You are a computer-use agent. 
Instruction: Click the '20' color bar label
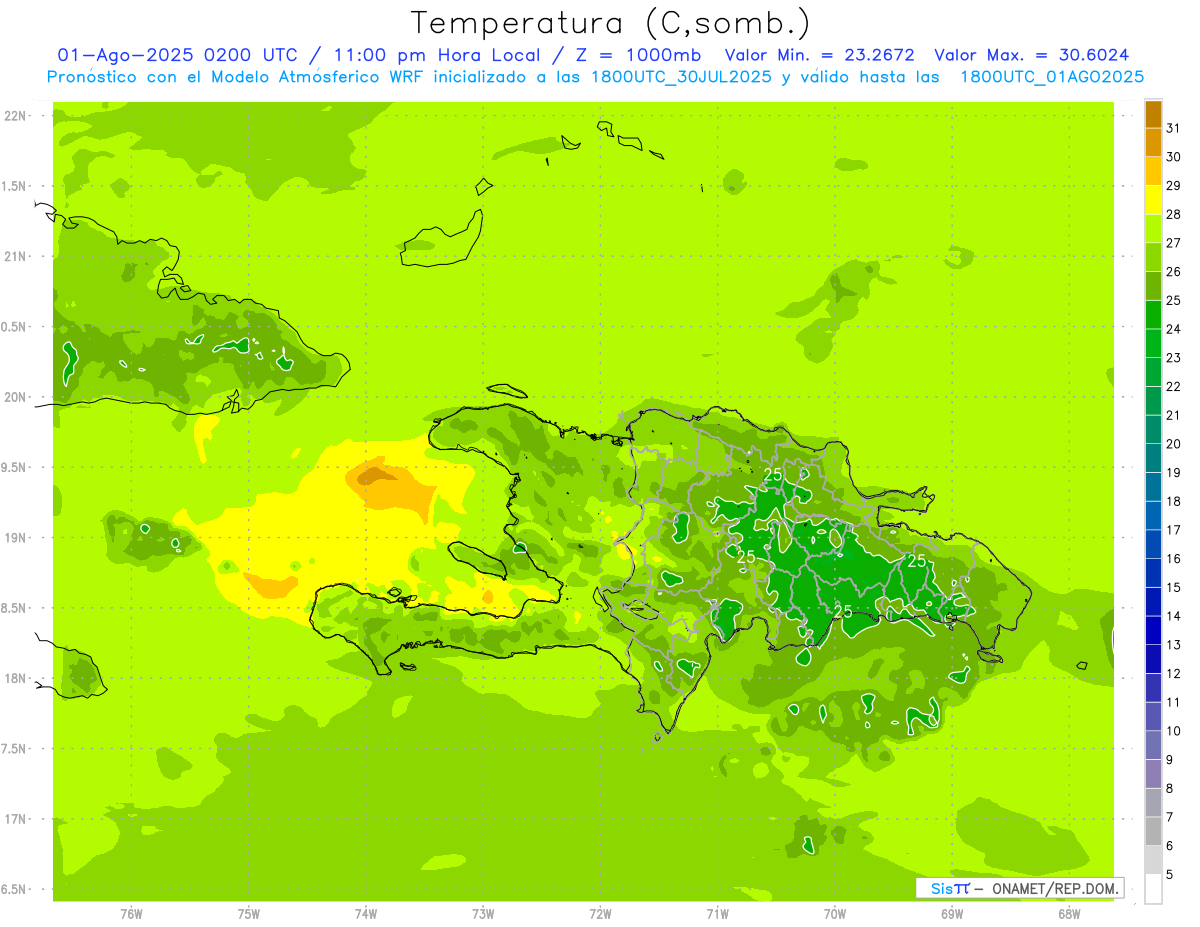coord(1174,444)
